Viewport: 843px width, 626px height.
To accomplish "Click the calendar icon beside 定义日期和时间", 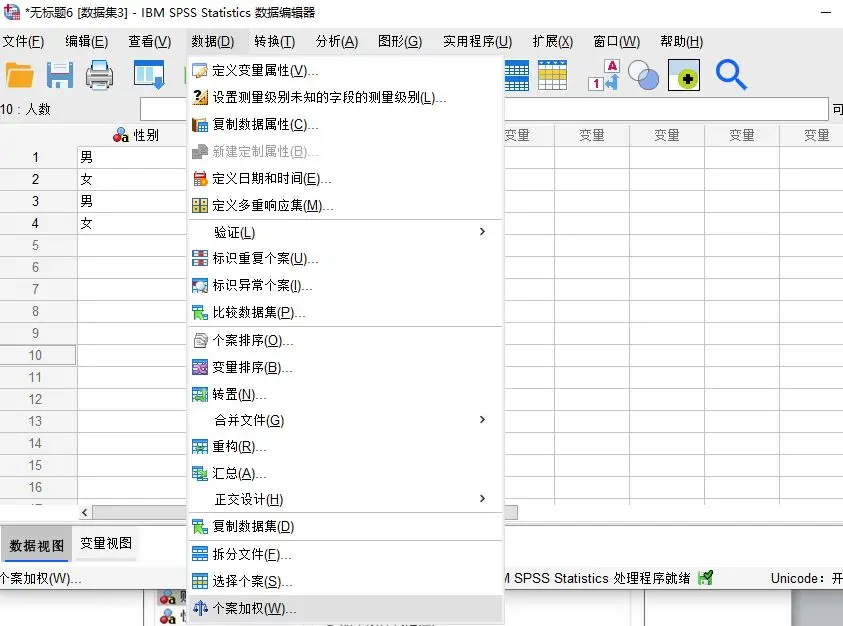I will coord(200,179).
